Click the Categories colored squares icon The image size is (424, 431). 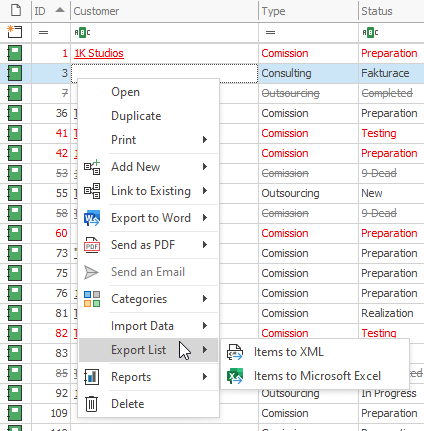click(92, 299)
